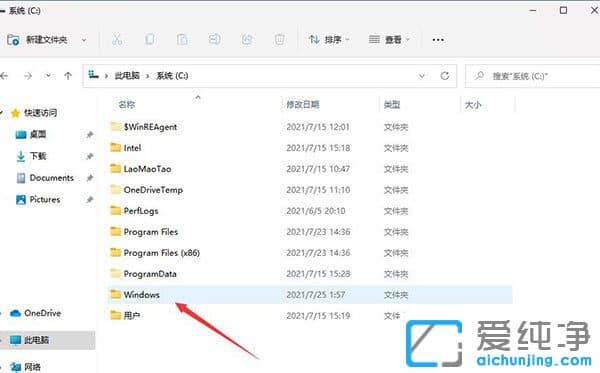This screenshot has width=600, height=373.
Task: Click the search box for 系统 (C:)
Action: pyautogui.click(x=533, y=76)
